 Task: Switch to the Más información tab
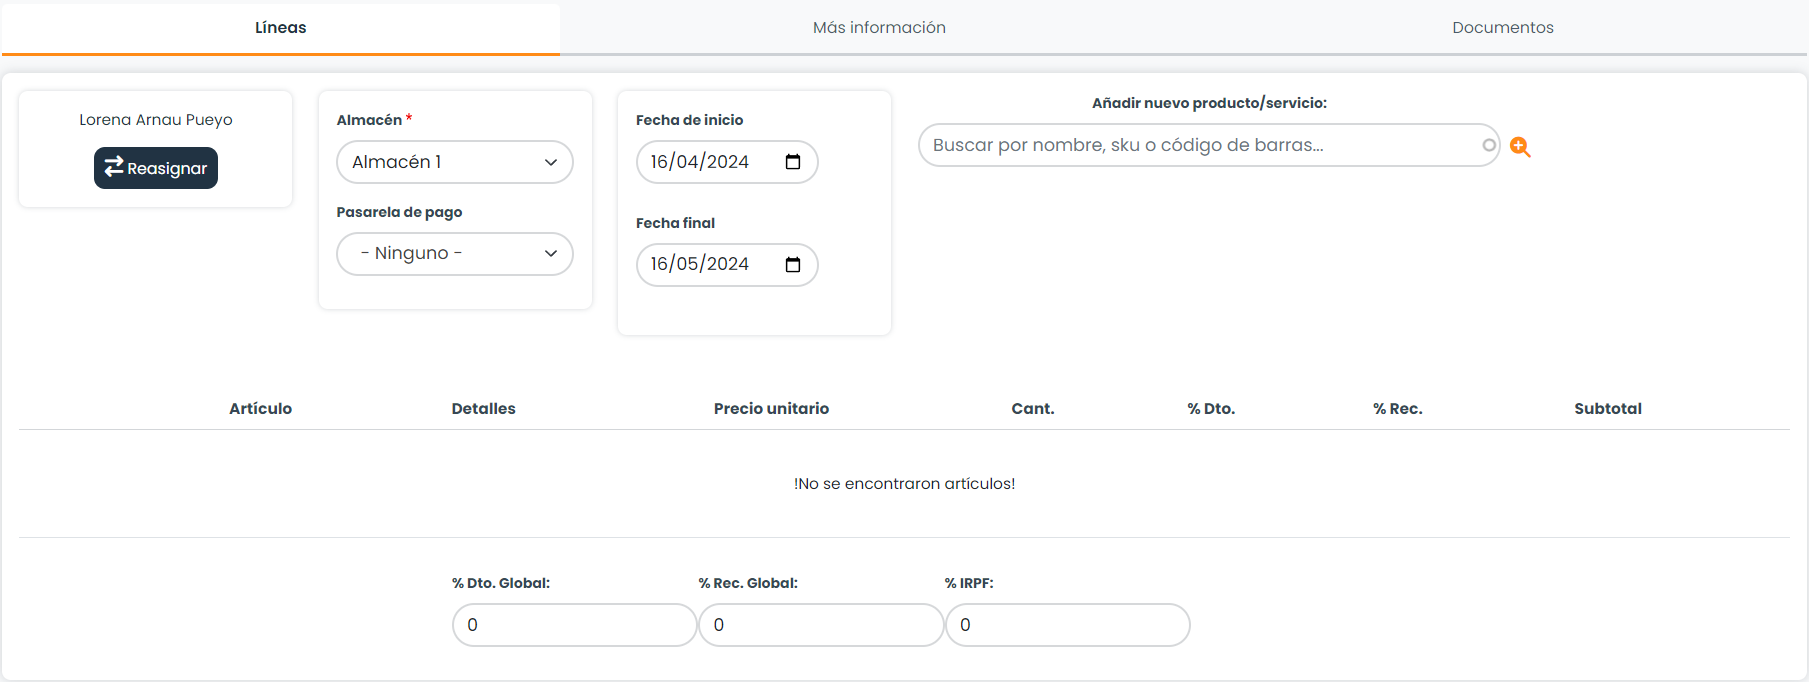[879, 28]
